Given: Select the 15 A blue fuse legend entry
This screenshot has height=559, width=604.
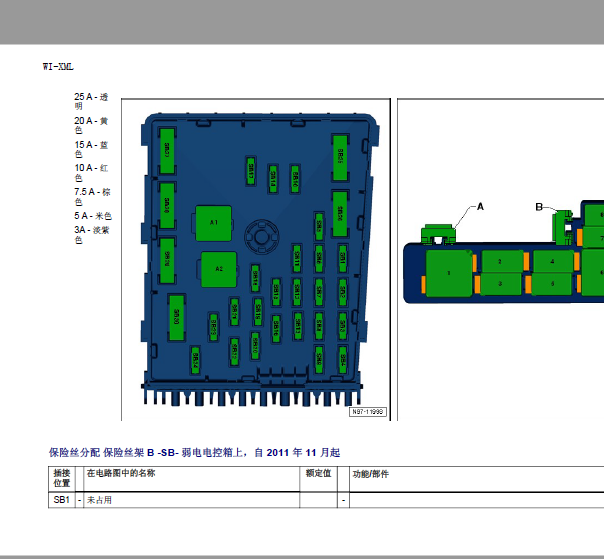Looking at the screenshot, I should coord(91,149).
